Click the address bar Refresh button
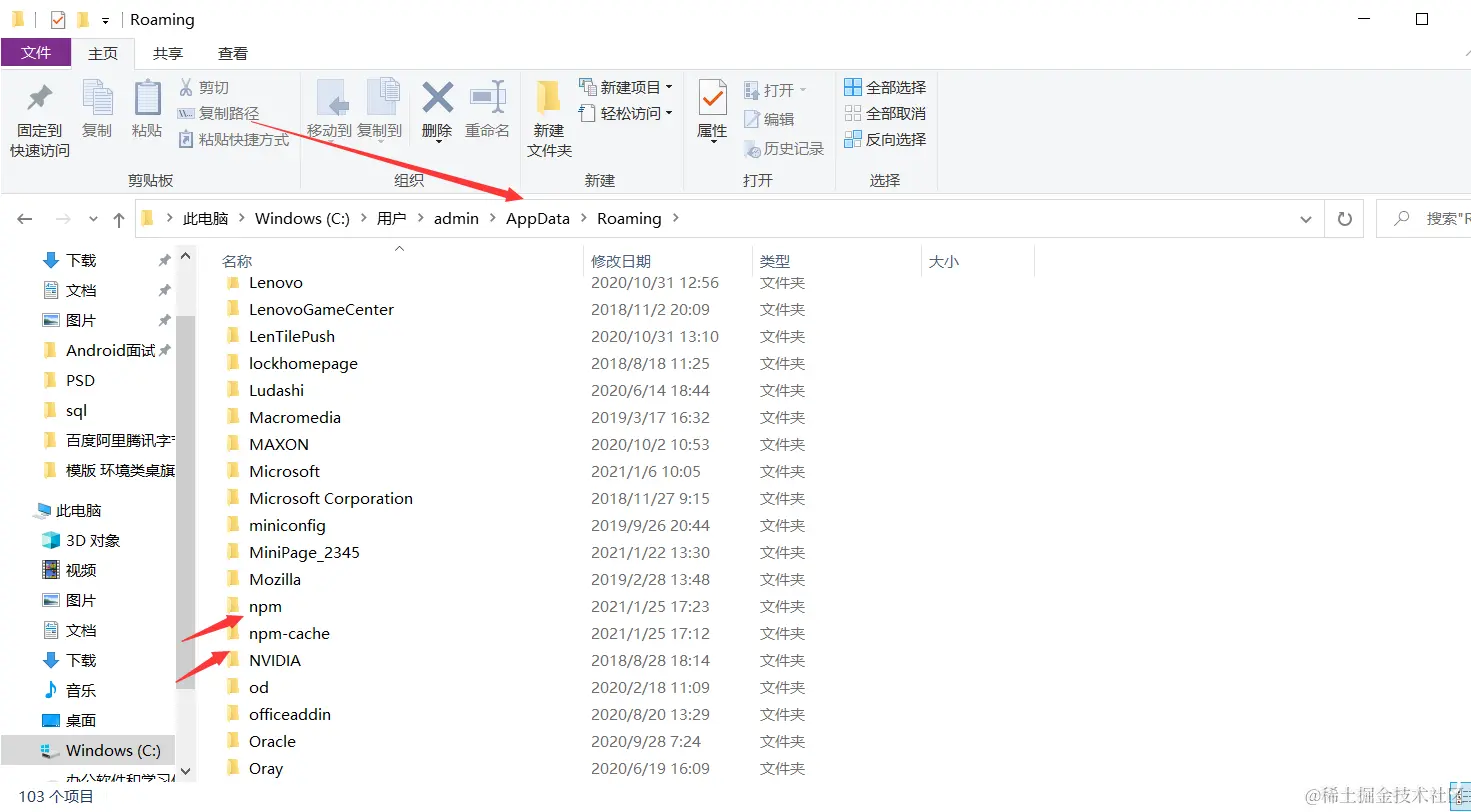The image size is (1471, 812). [1345, 219]
